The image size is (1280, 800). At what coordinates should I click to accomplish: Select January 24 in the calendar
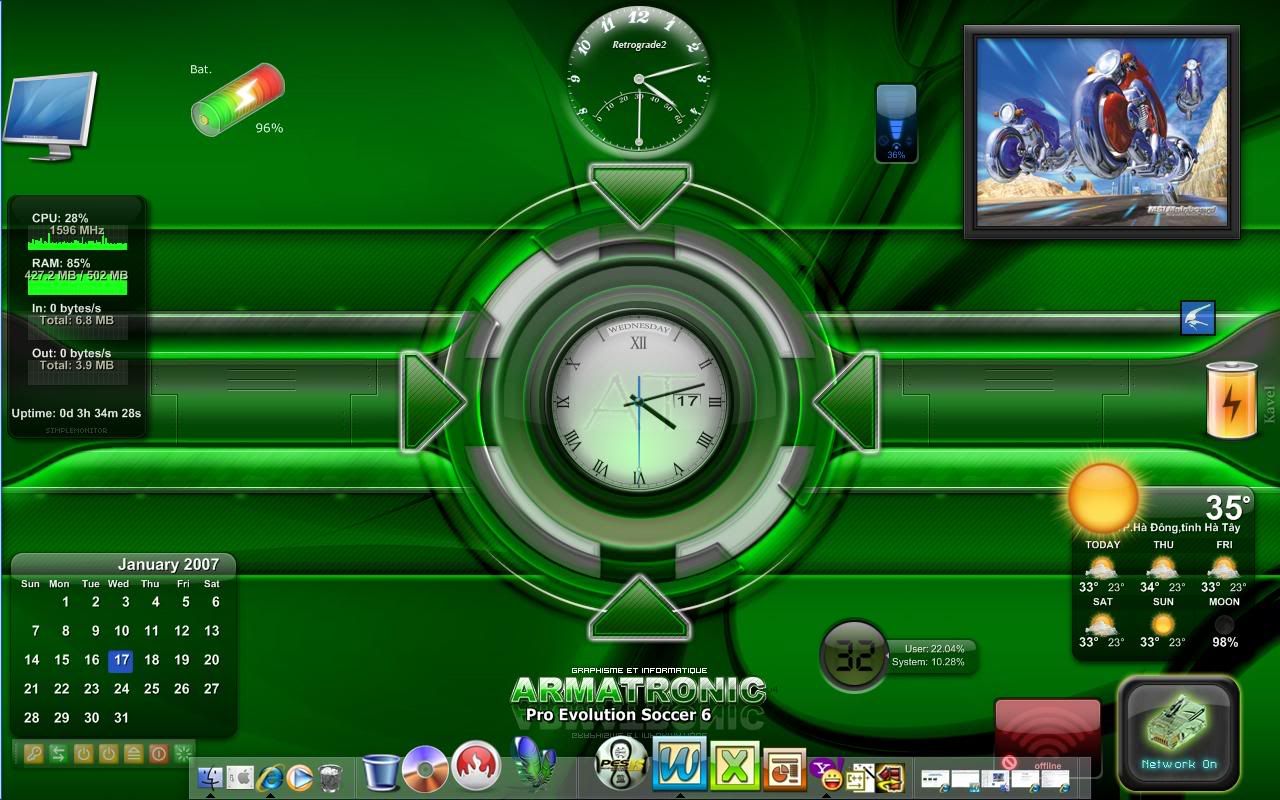pyautogui.click(x=121, y=689)
